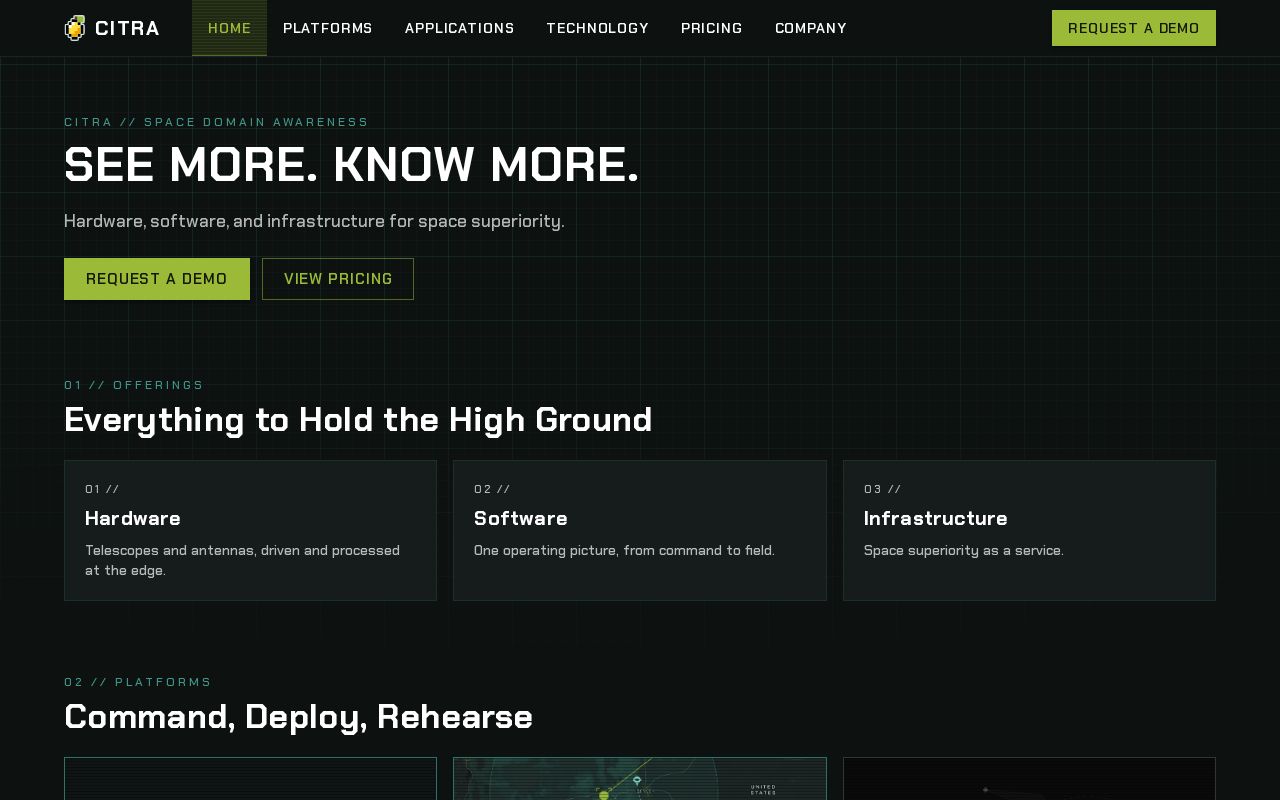
Task: Go to the Home nav item
Action: click(x=229, y=28)
